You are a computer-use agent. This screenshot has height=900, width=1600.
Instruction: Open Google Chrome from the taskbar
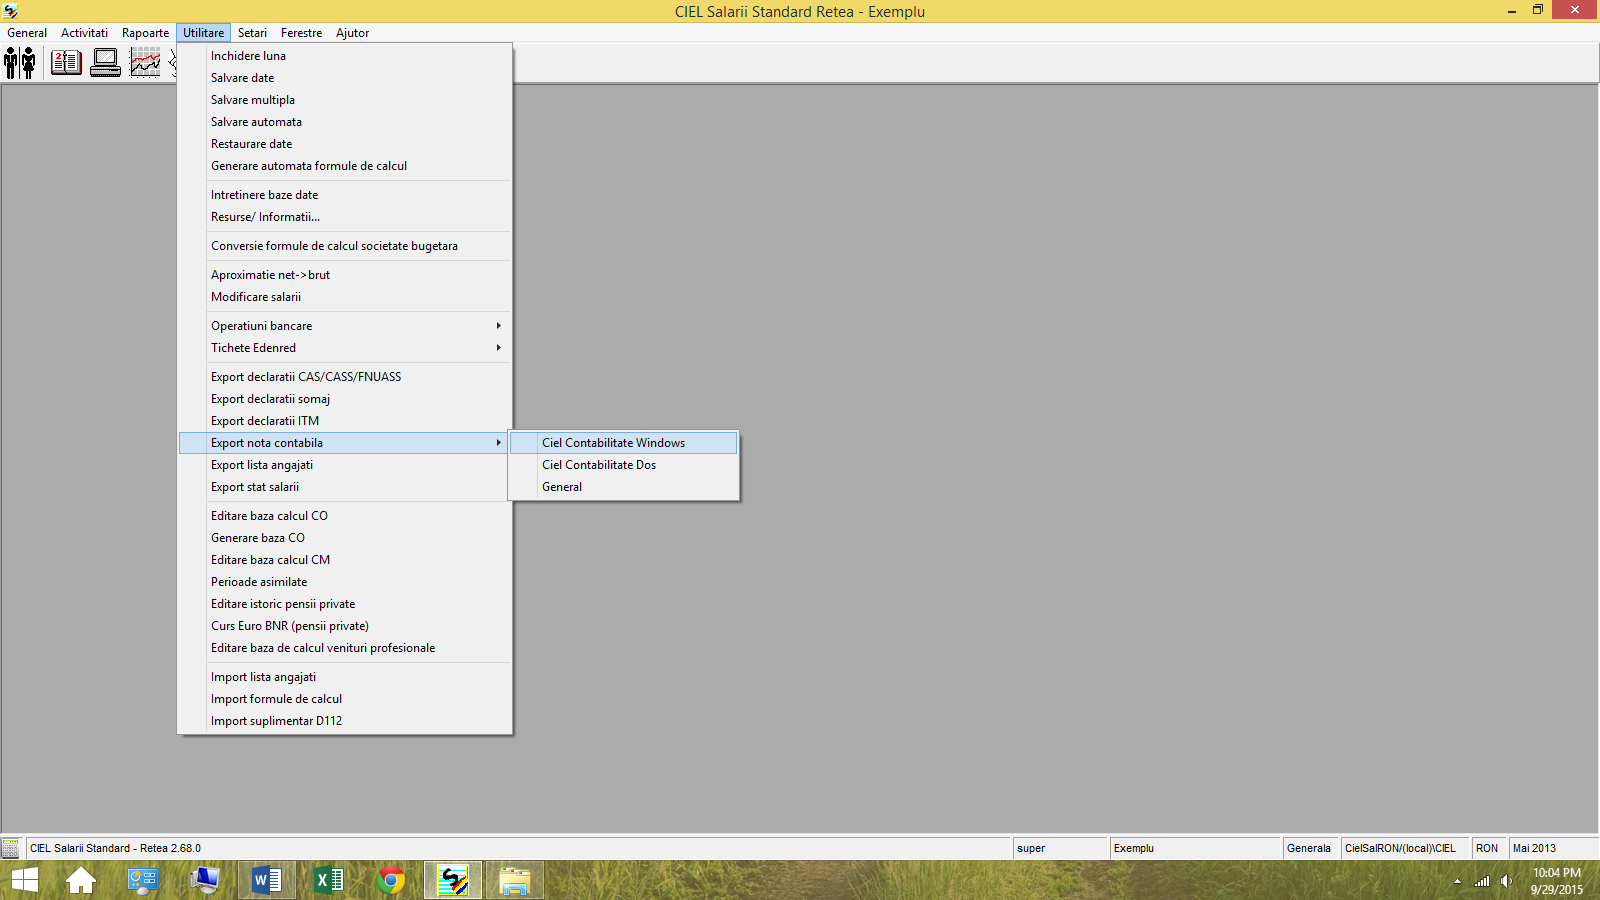pos(391,880)
